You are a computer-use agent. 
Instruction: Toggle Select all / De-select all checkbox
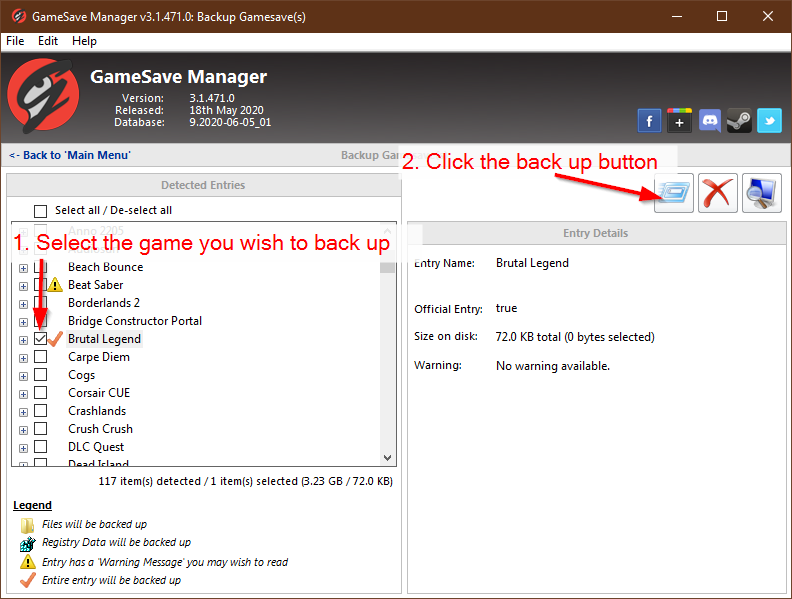(40, 211)
